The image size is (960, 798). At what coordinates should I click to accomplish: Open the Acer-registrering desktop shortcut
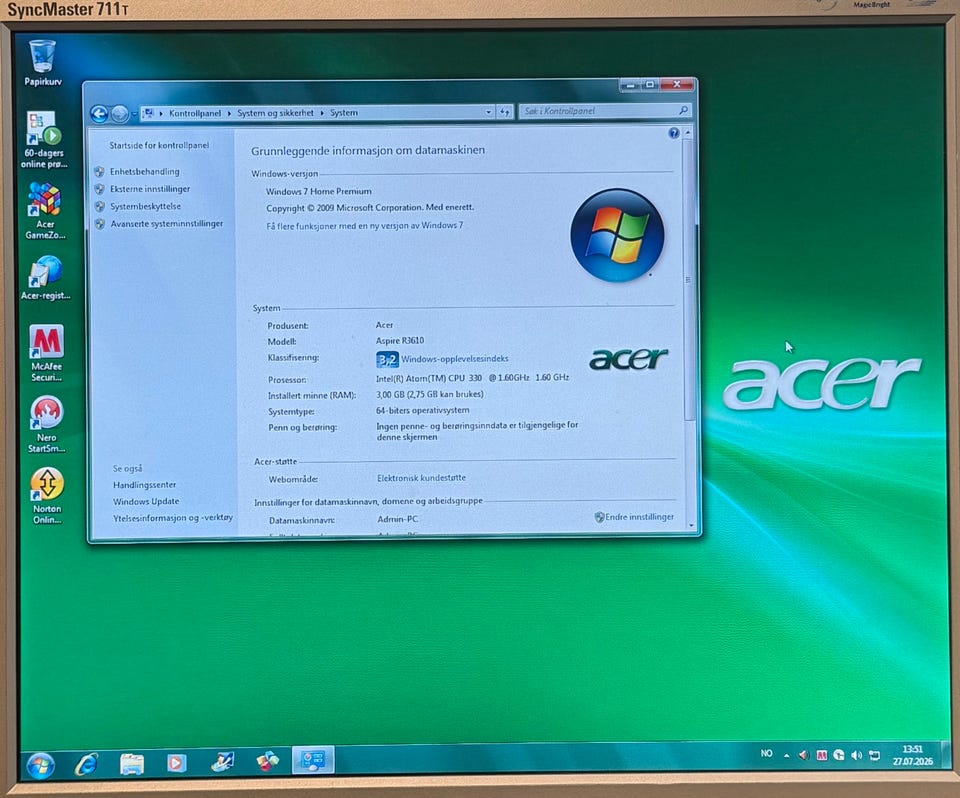tap(45, 278)
